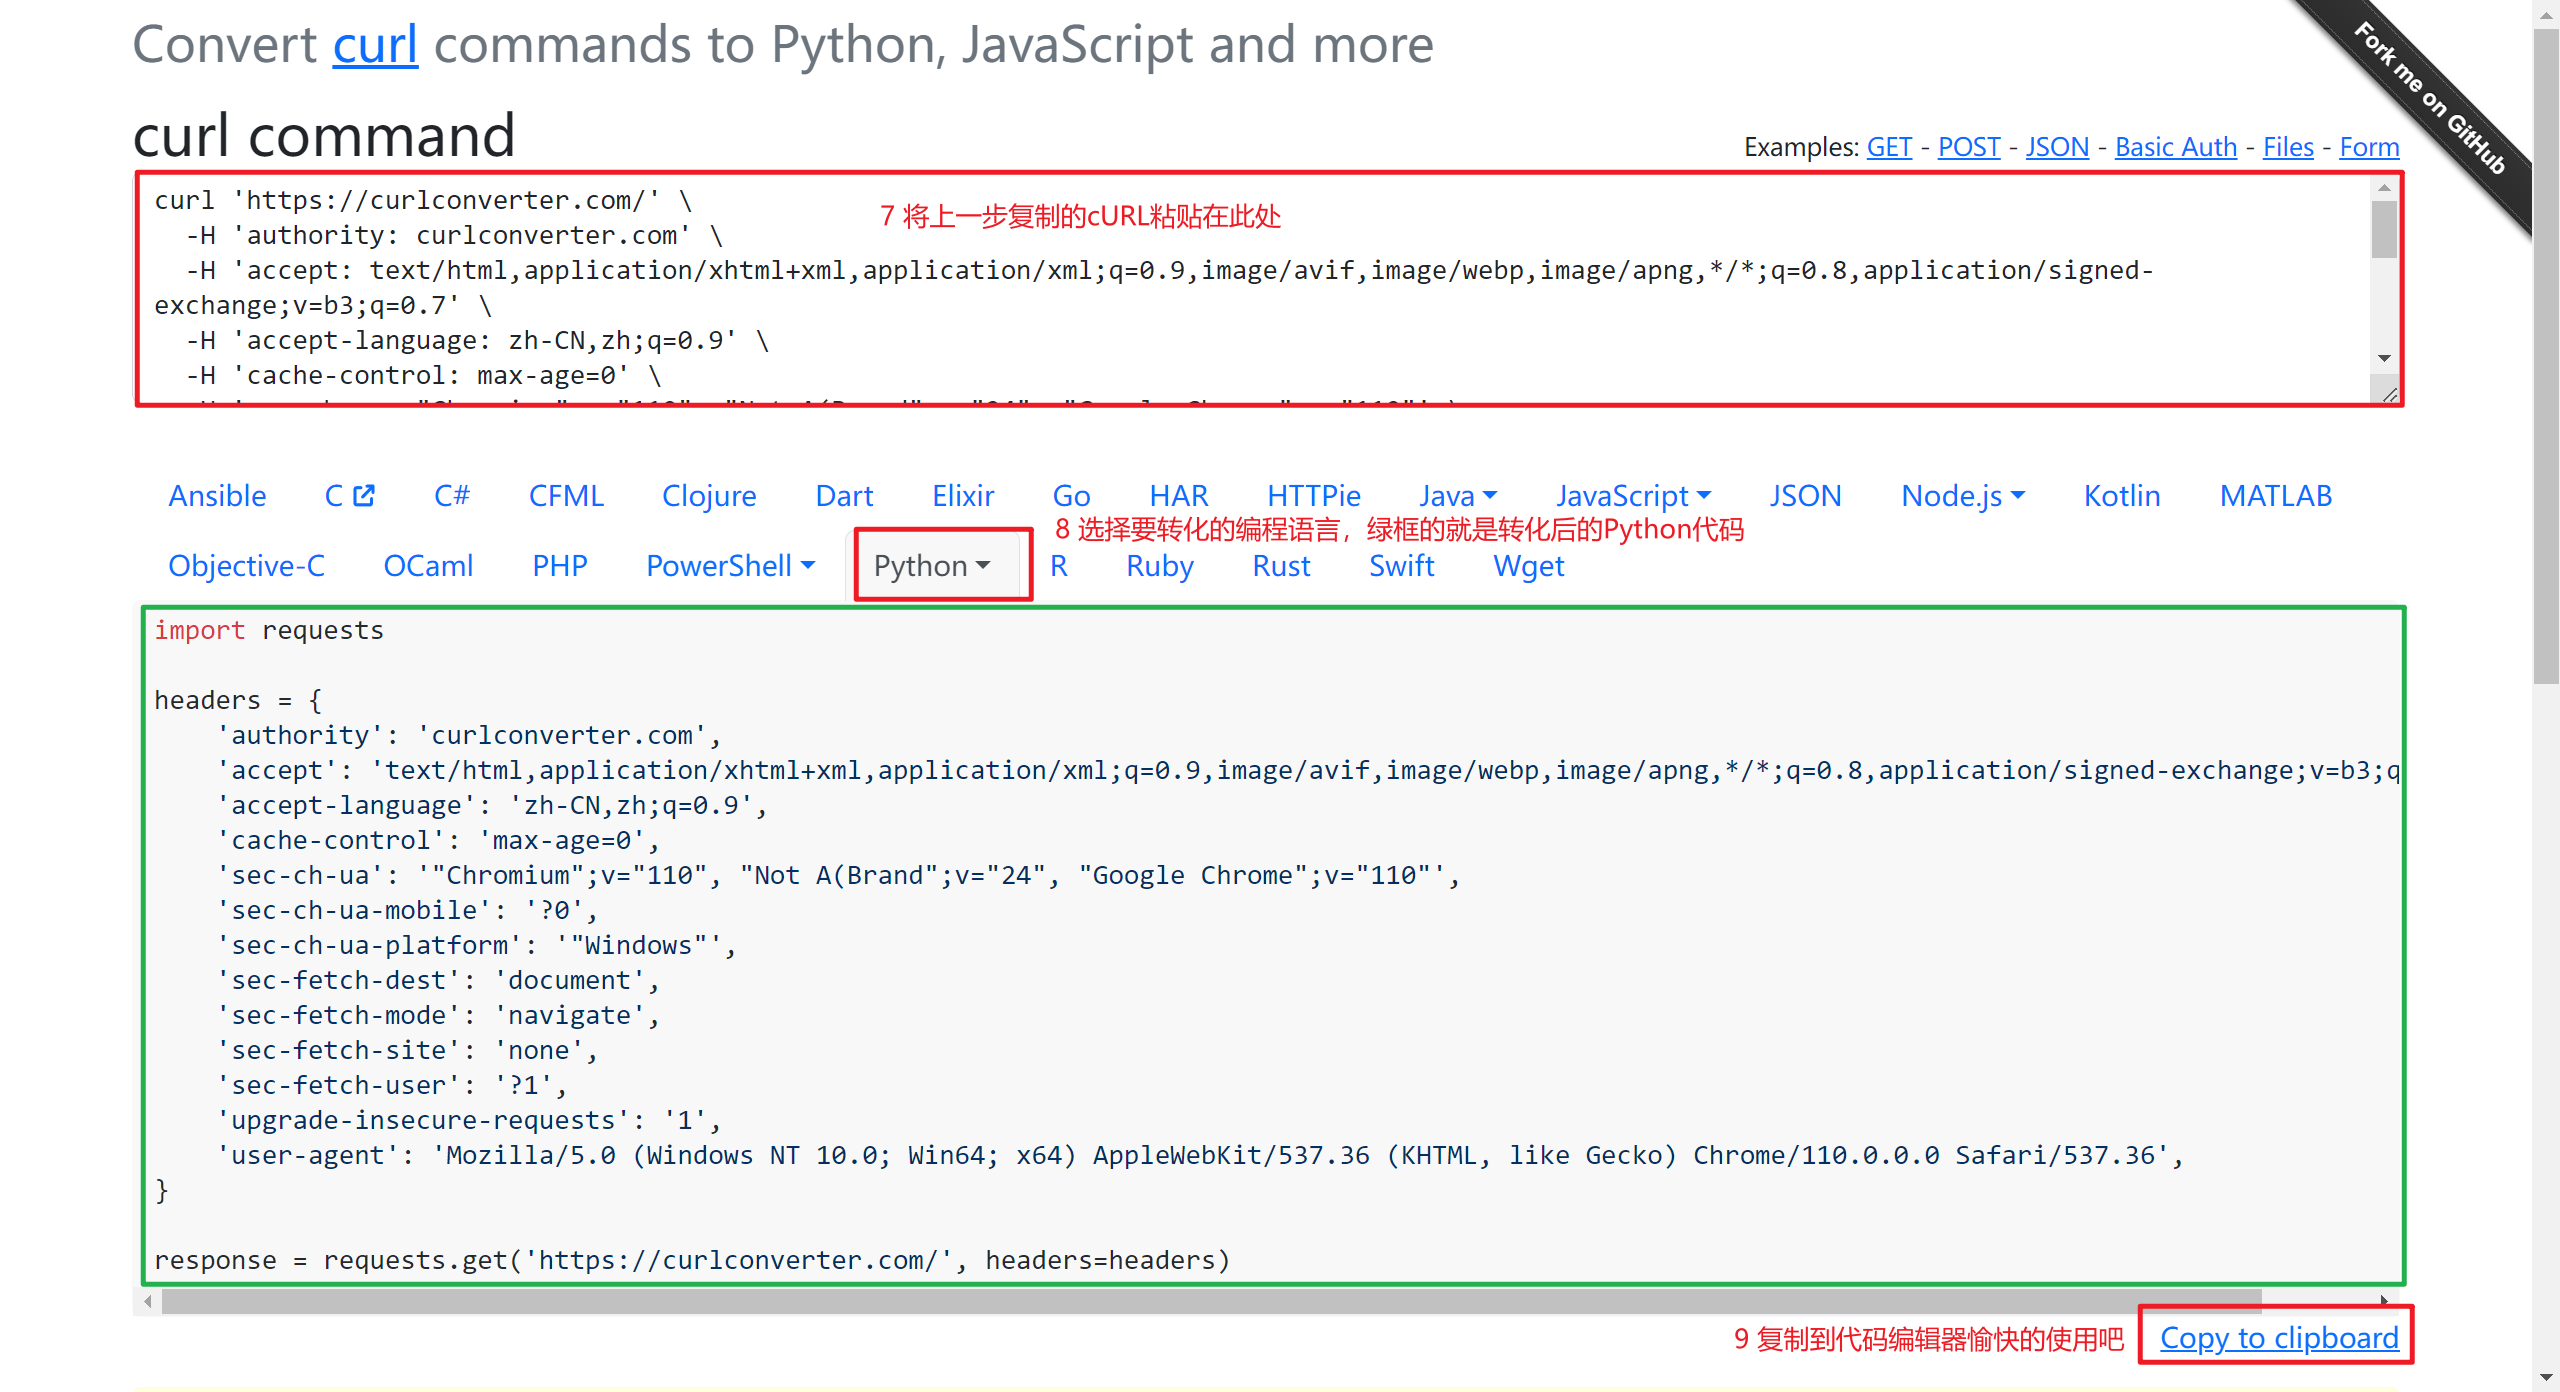Select MATLAB as output language
2560x1392 pixels.
pos(2276,496)
